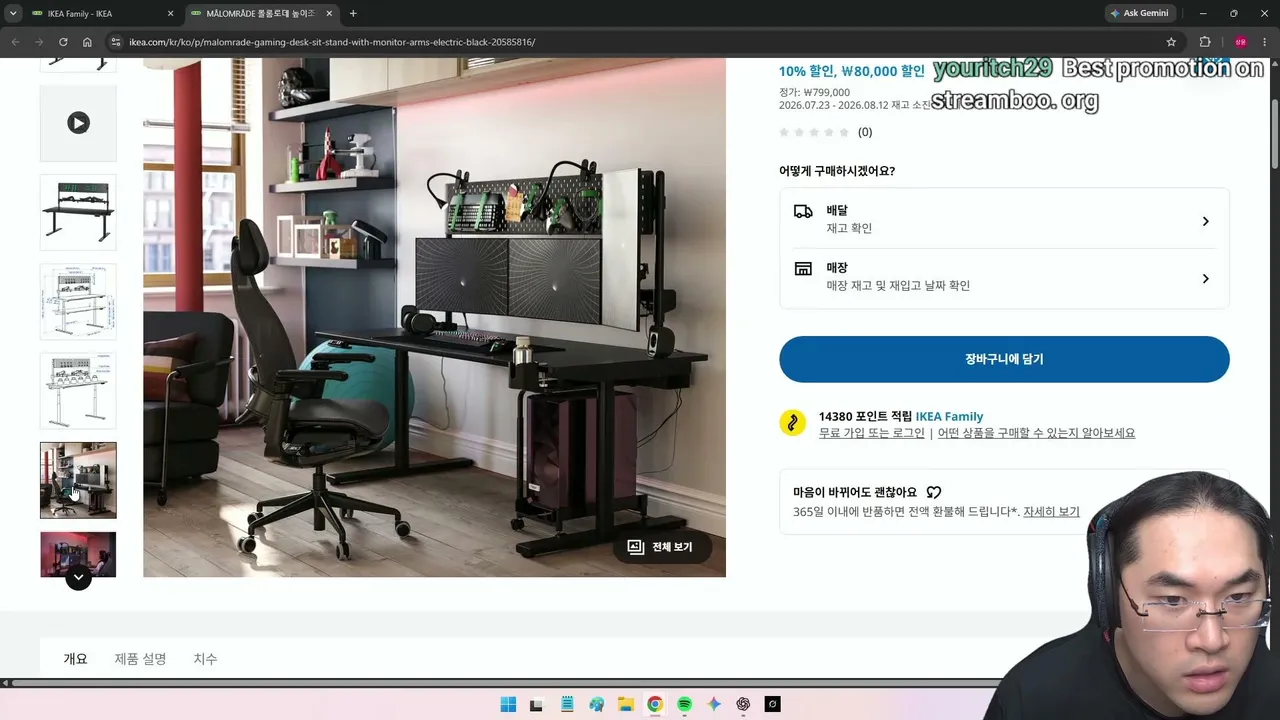Open the Chrome three-dot menu

1265,42
